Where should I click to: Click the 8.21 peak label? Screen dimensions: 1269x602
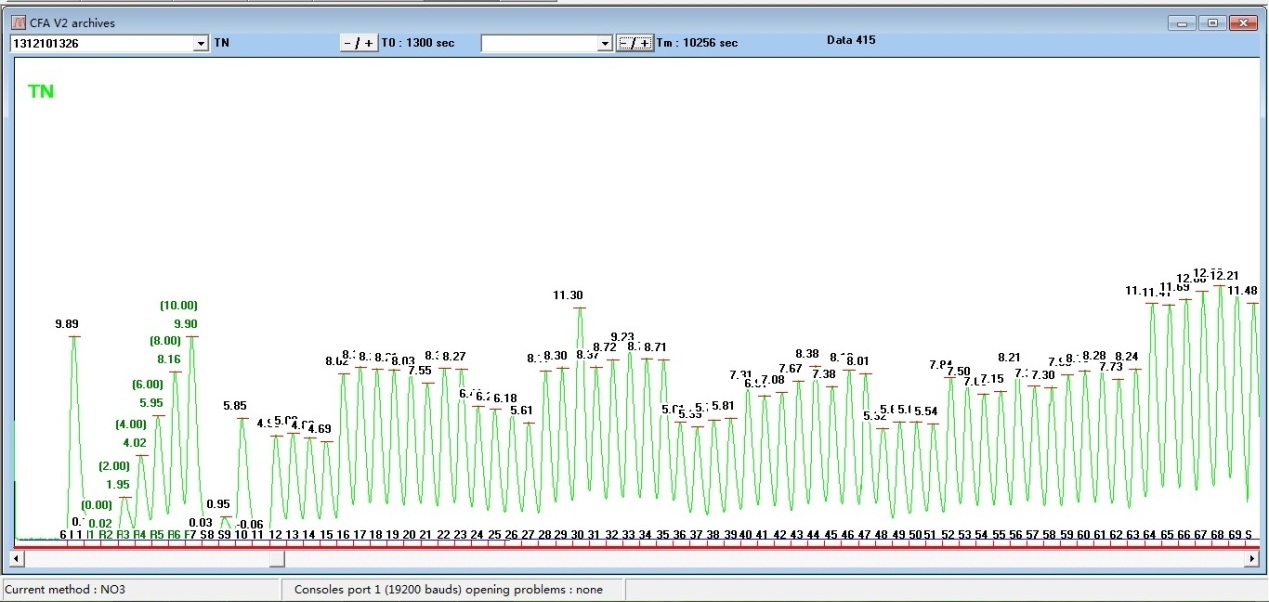point(1010,358)
